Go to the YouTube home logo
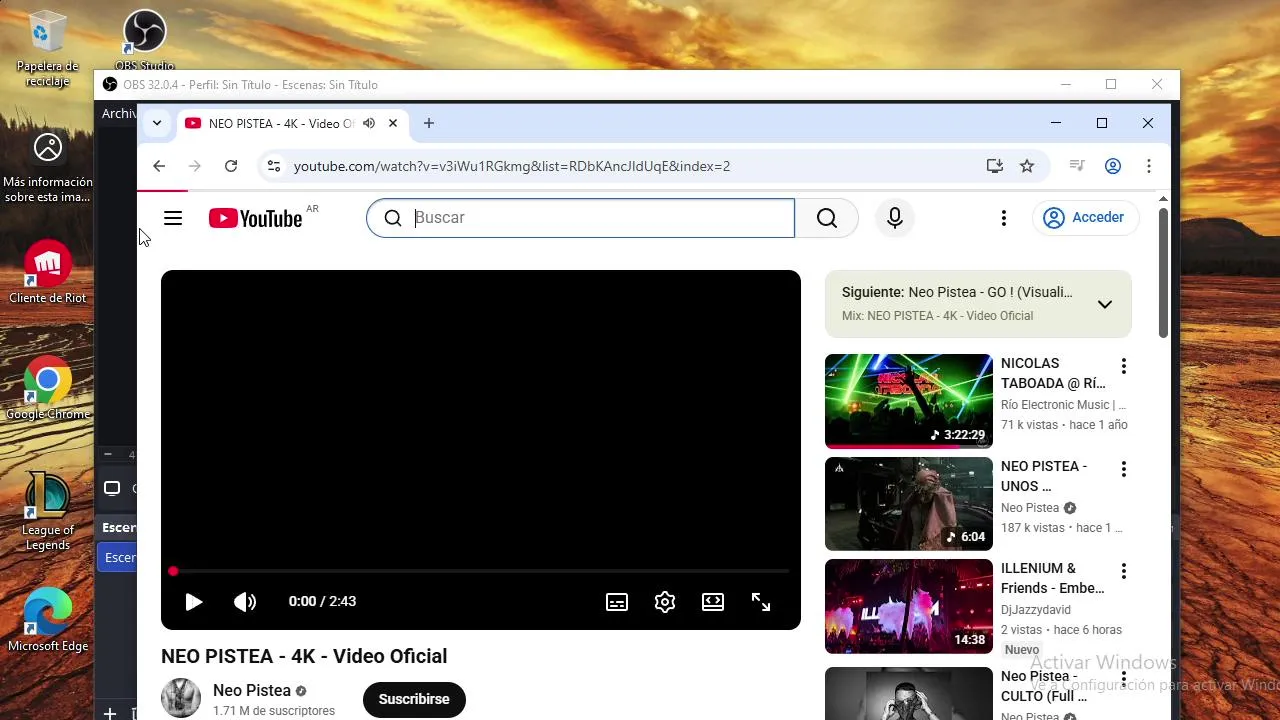Image resolution: width=1280 pixels, height=720 pixels. click(256, 218)
